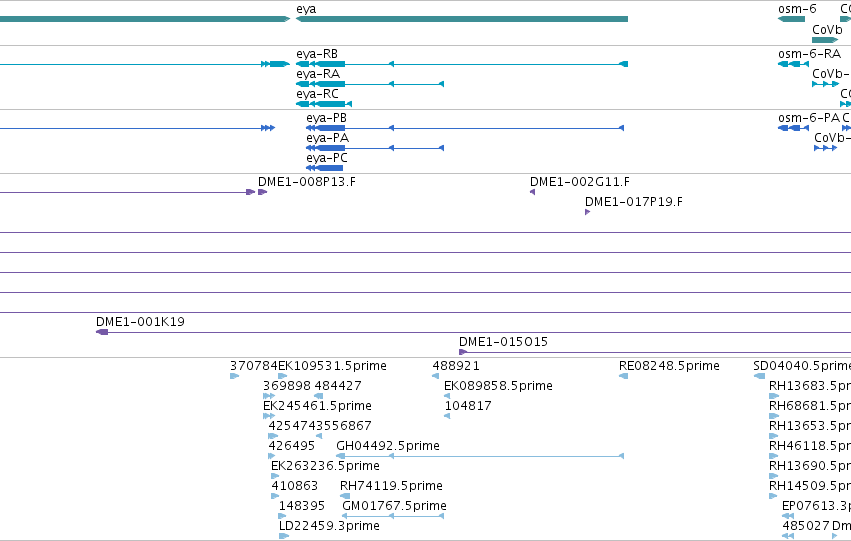The height and width of the screenshot is (541, 851).
Task: Select the 369898 EST label
Action: click(x=287, y=386)
